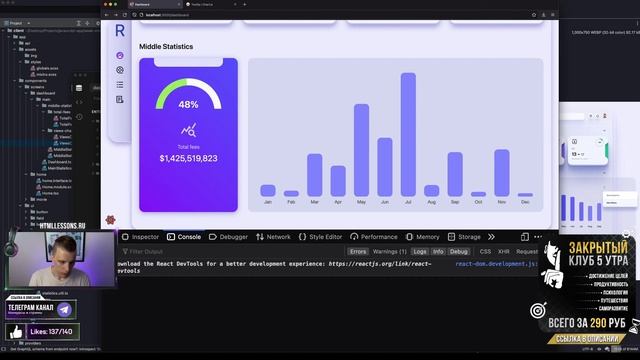This screenshot has height=360, width=640.
Task: Switch to the Network devtools tab
Action: [273, 237]
